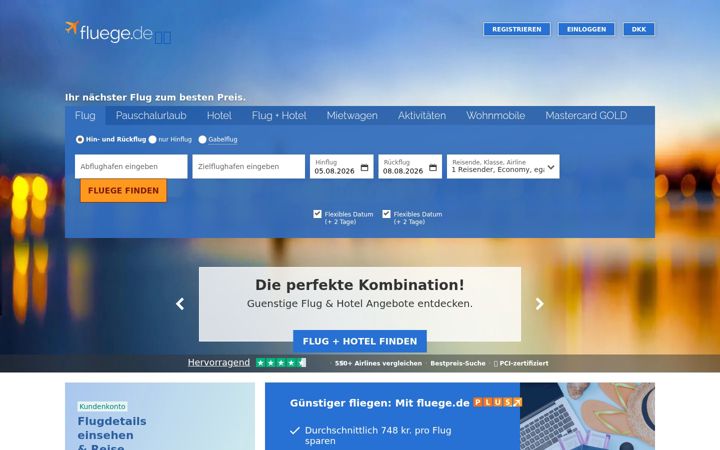Screen dimensions: 720x450
Task: Open Mastercard GOLD tab
Action: (x=586, y=116)
